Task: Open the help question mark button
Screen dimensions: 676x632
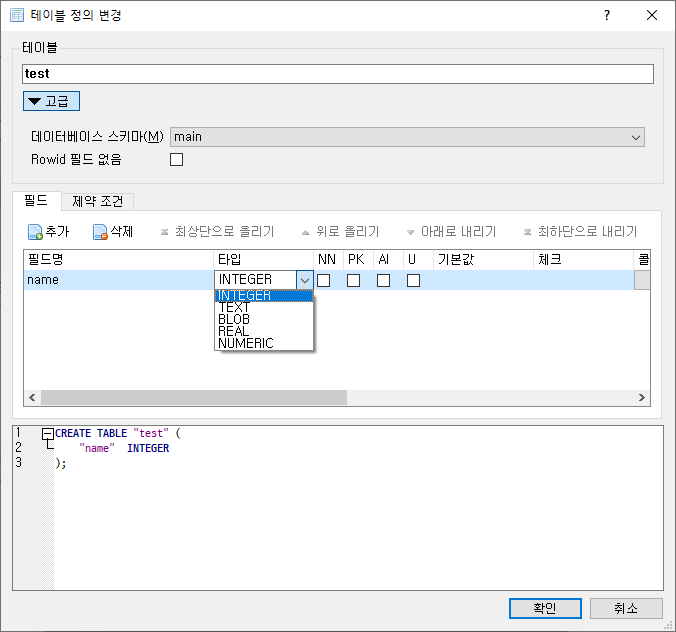Action: 607,16
